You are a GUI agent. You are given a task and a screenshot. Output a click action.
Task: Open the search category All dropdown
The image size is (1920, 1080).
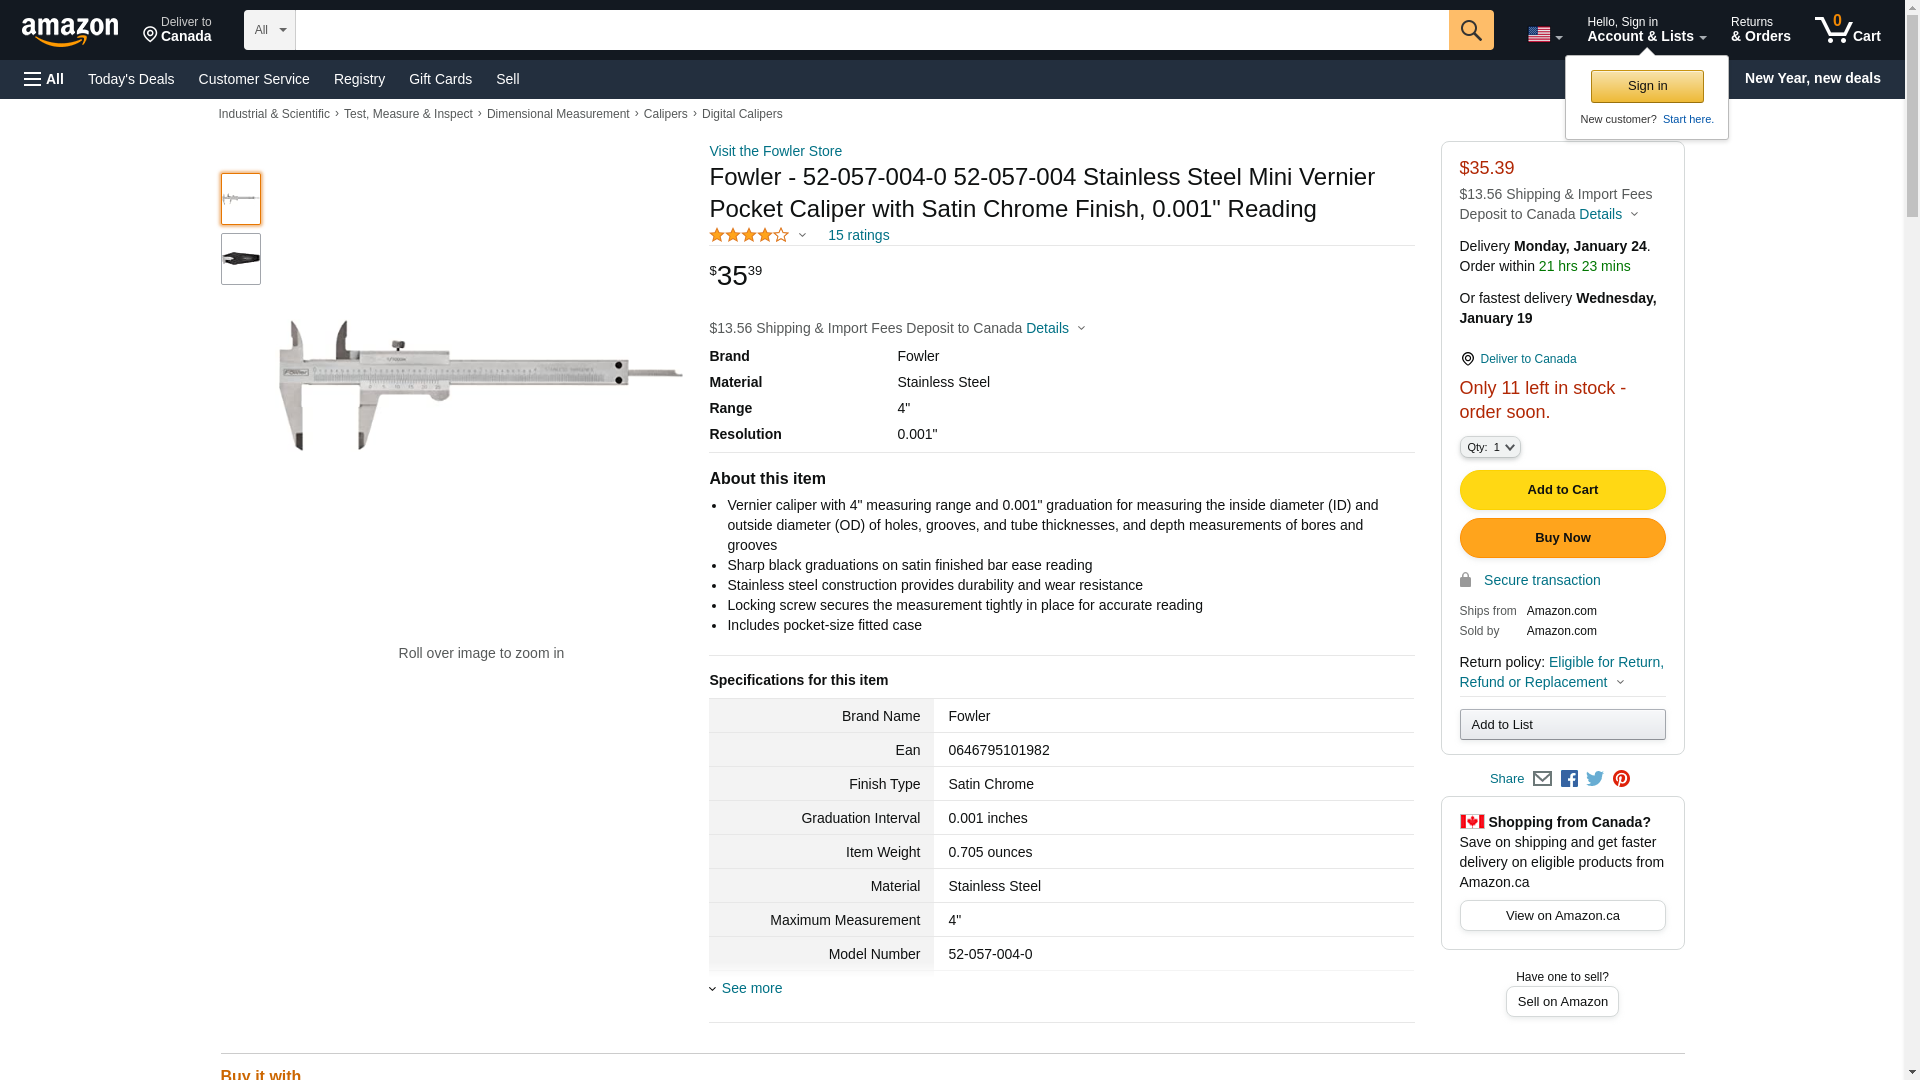pos(269,30)
